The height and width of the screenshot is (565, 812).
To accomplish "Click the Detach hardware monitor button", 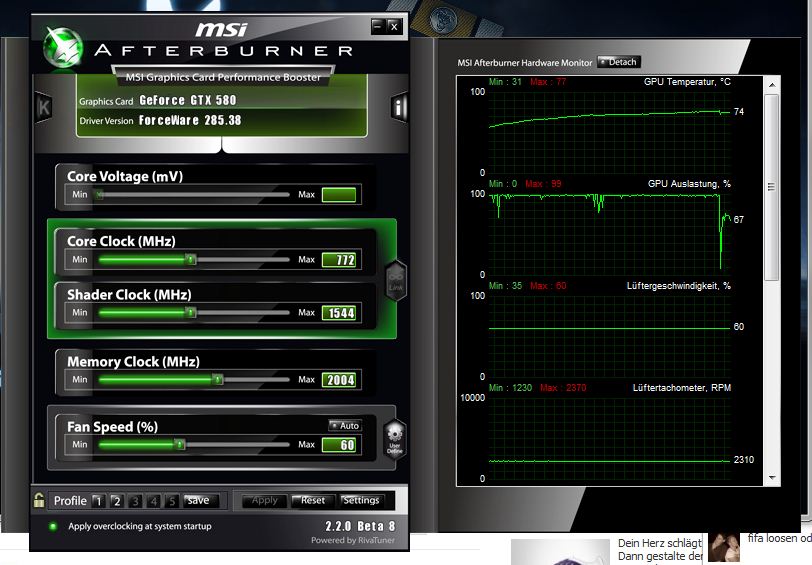I will [619, 62].
